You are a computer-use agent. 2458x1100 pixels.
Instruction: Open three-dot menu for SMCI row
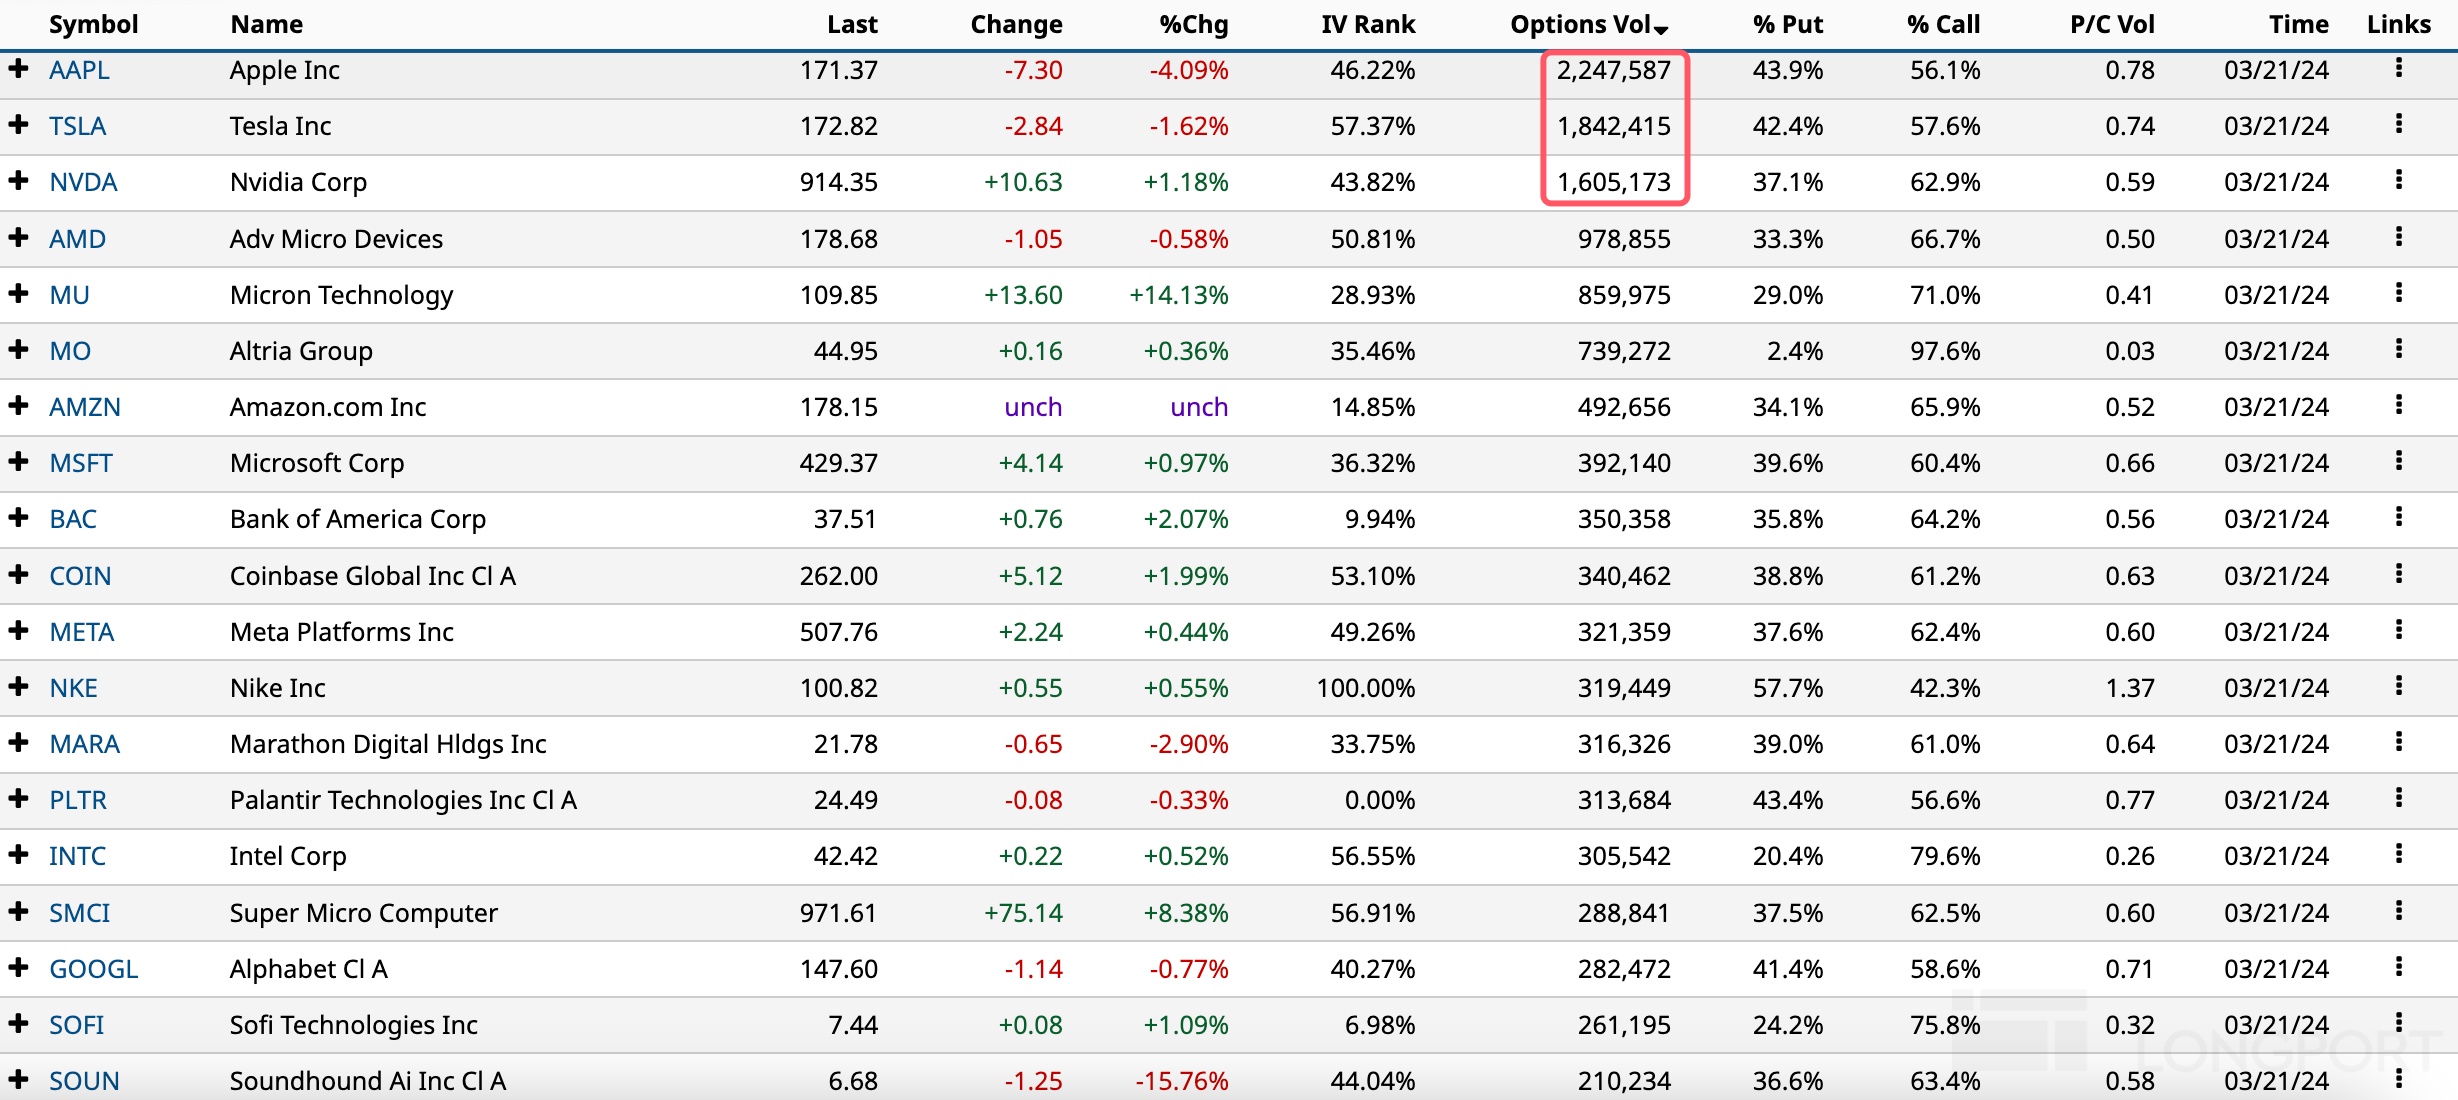(2398, 911)
